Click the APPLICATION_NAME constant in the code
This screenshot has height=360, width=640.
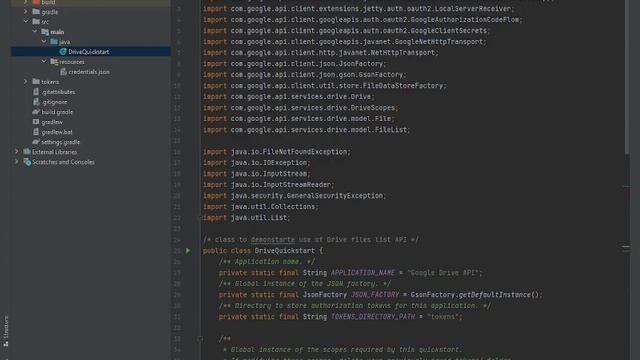click(x=363, y=273)
